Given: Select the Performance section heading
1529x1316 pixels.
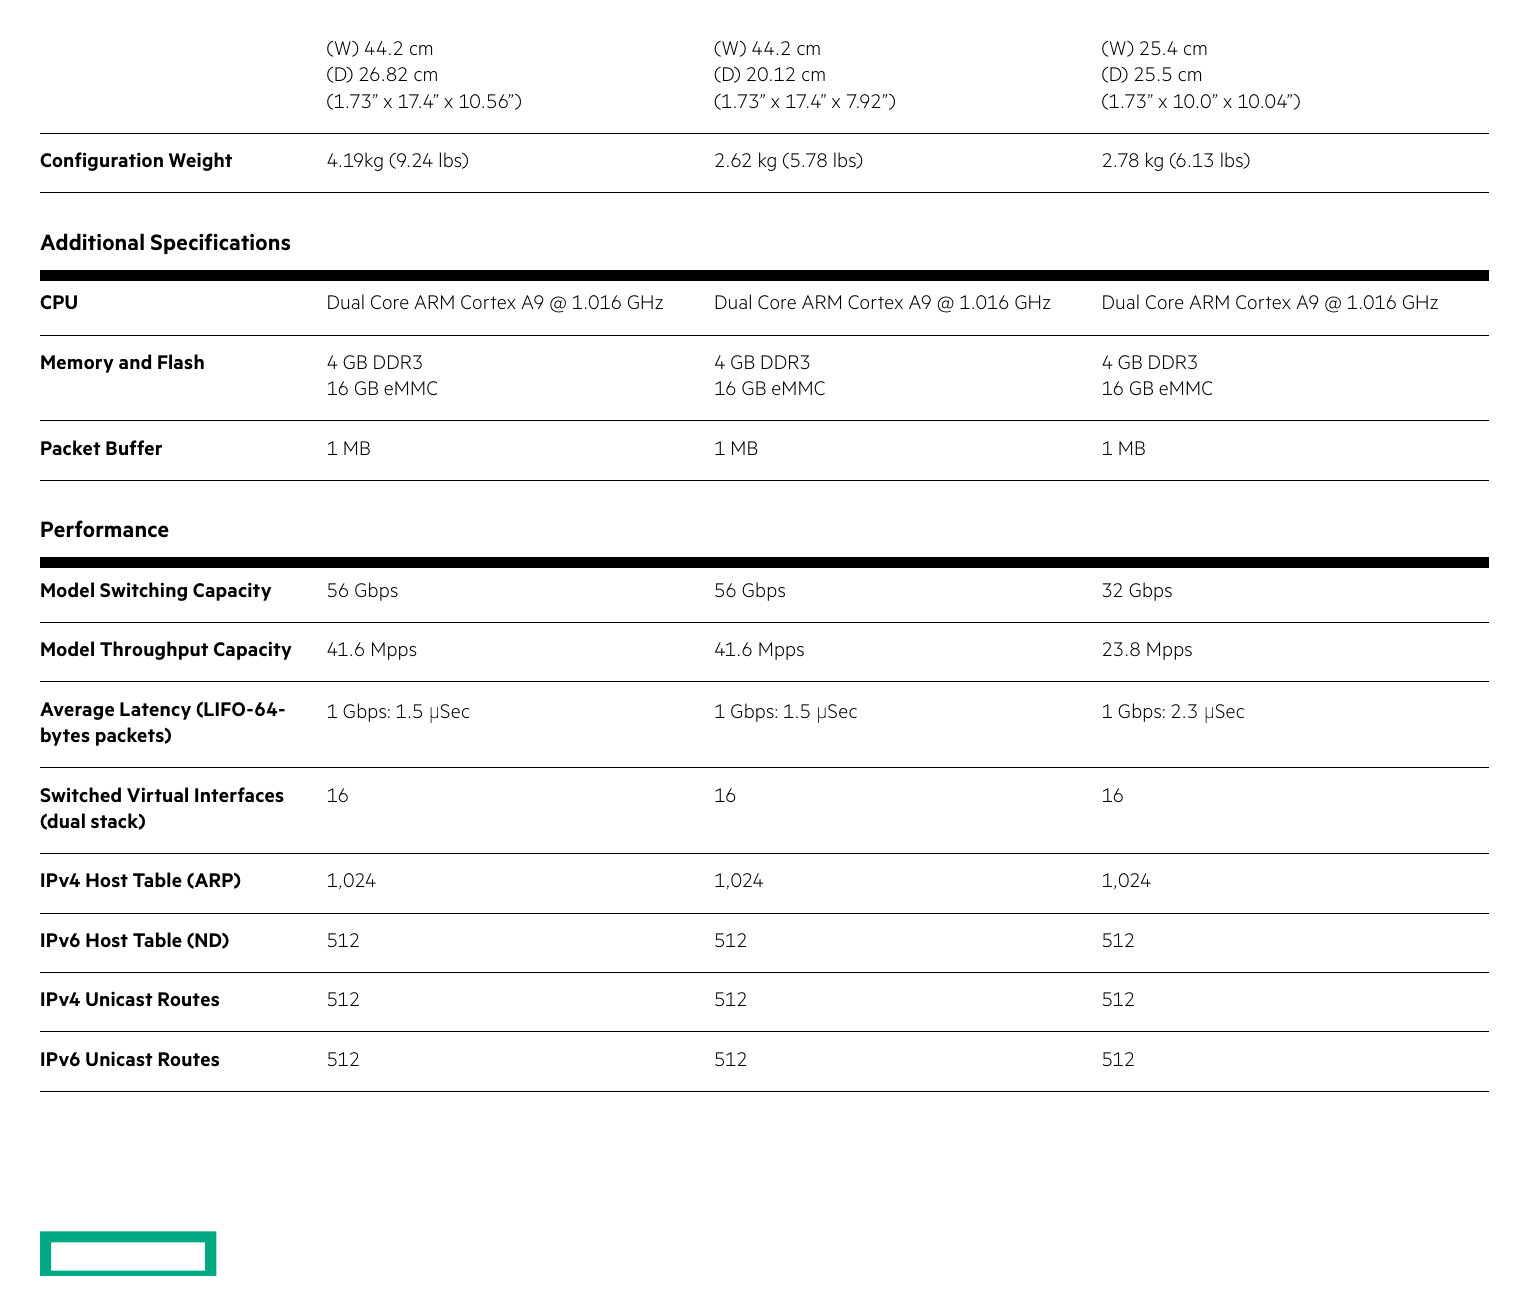Looking at the screenshot, I should (x=104, y=530).
